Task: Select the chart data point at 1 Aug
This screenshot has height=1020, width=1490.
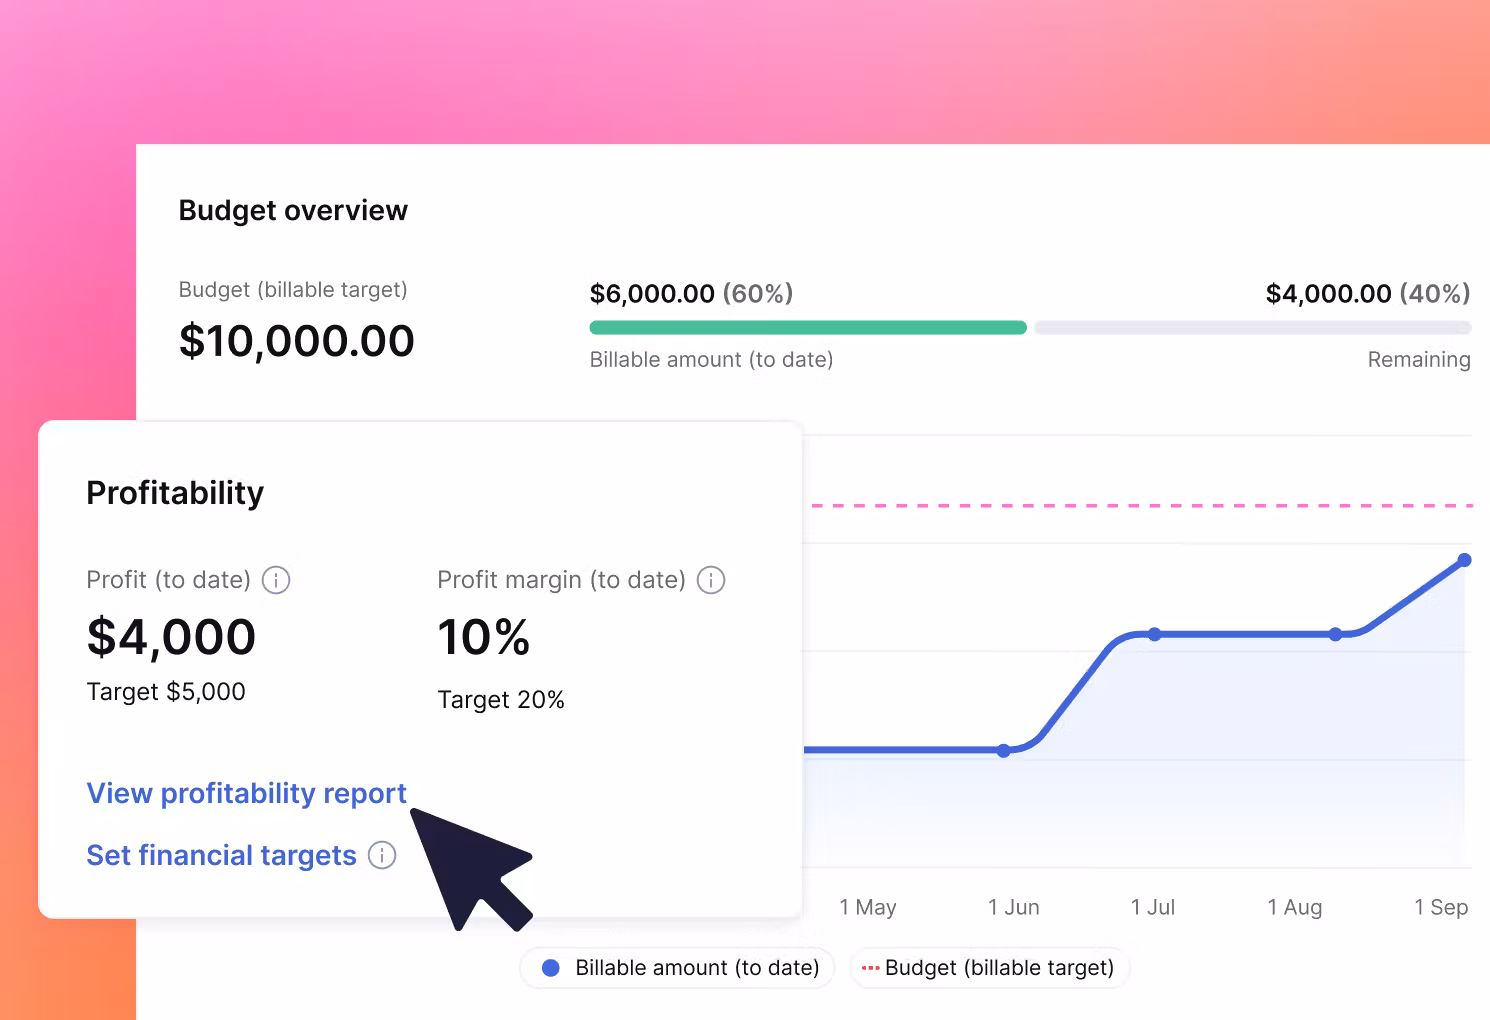Action: (x=1335, y=634)
